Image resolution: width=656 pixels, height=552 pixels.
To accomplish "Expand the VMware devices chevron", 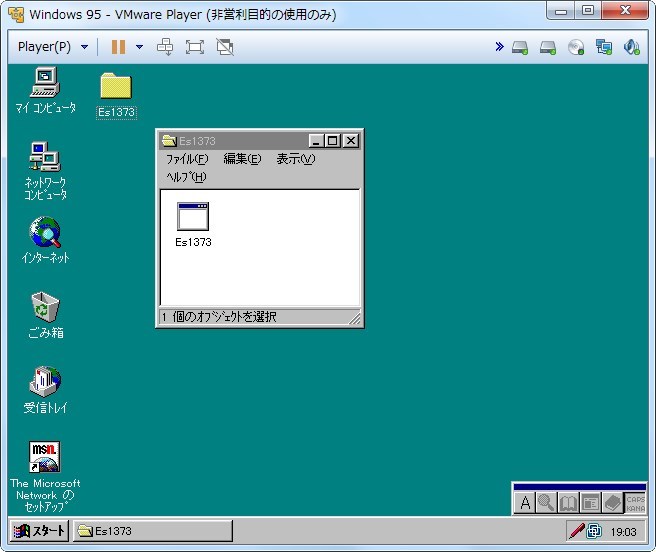I will (499, 46).
